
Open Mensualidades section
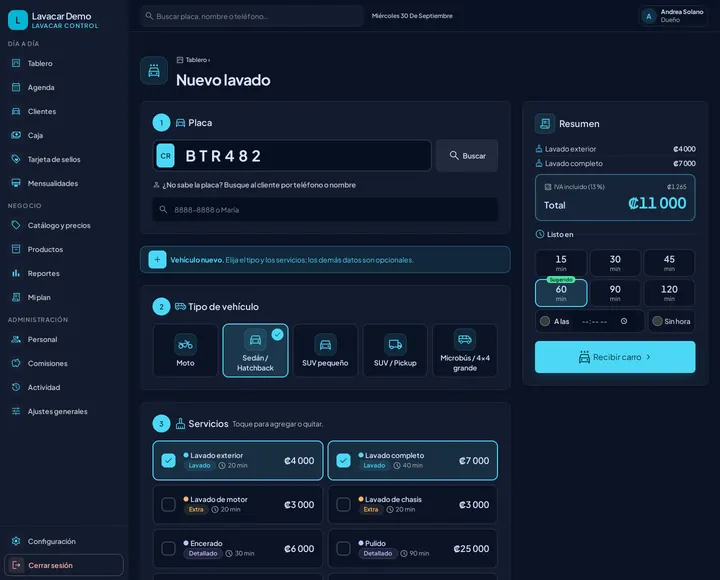64,183
